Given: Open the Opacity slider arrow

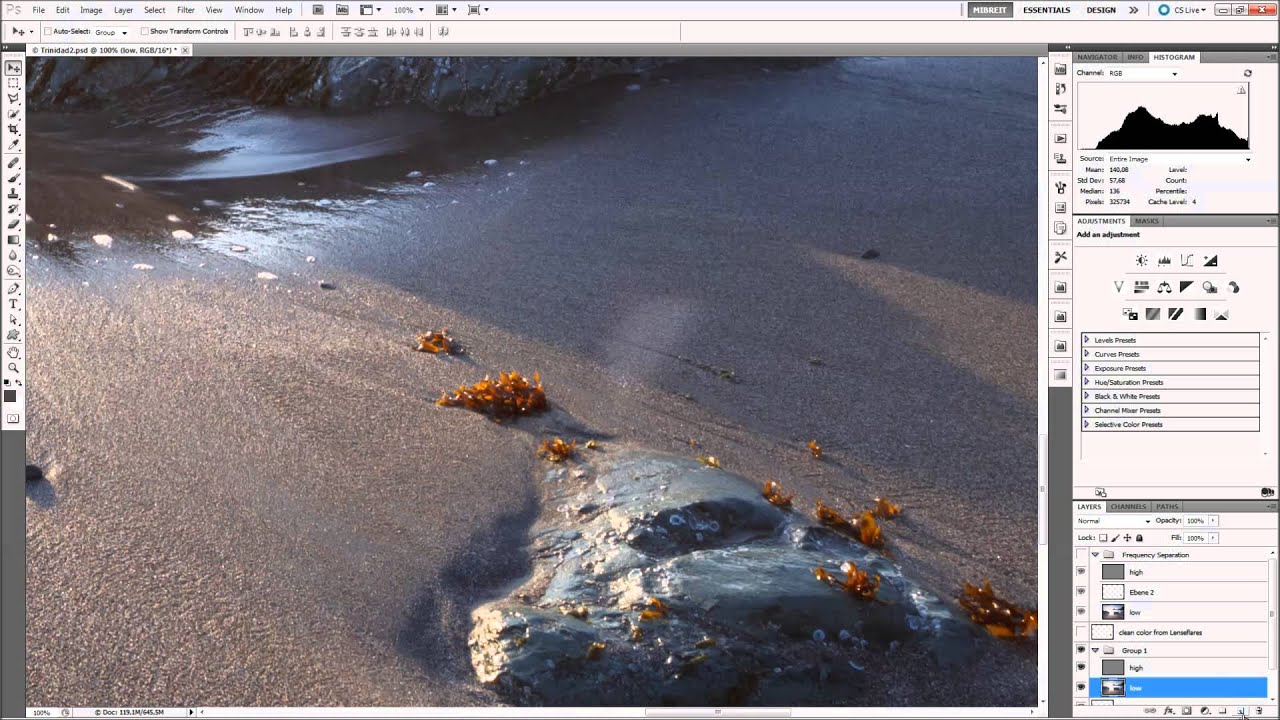Looking at the screenshot, I should 1213,521.
